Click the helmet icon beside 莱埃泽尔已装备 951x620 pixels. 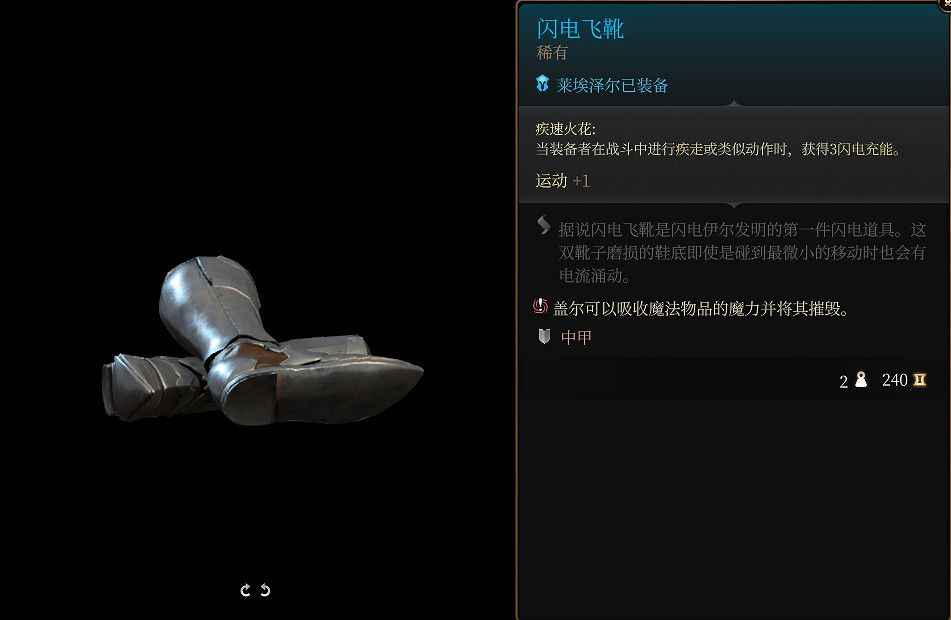pos(542,84)
